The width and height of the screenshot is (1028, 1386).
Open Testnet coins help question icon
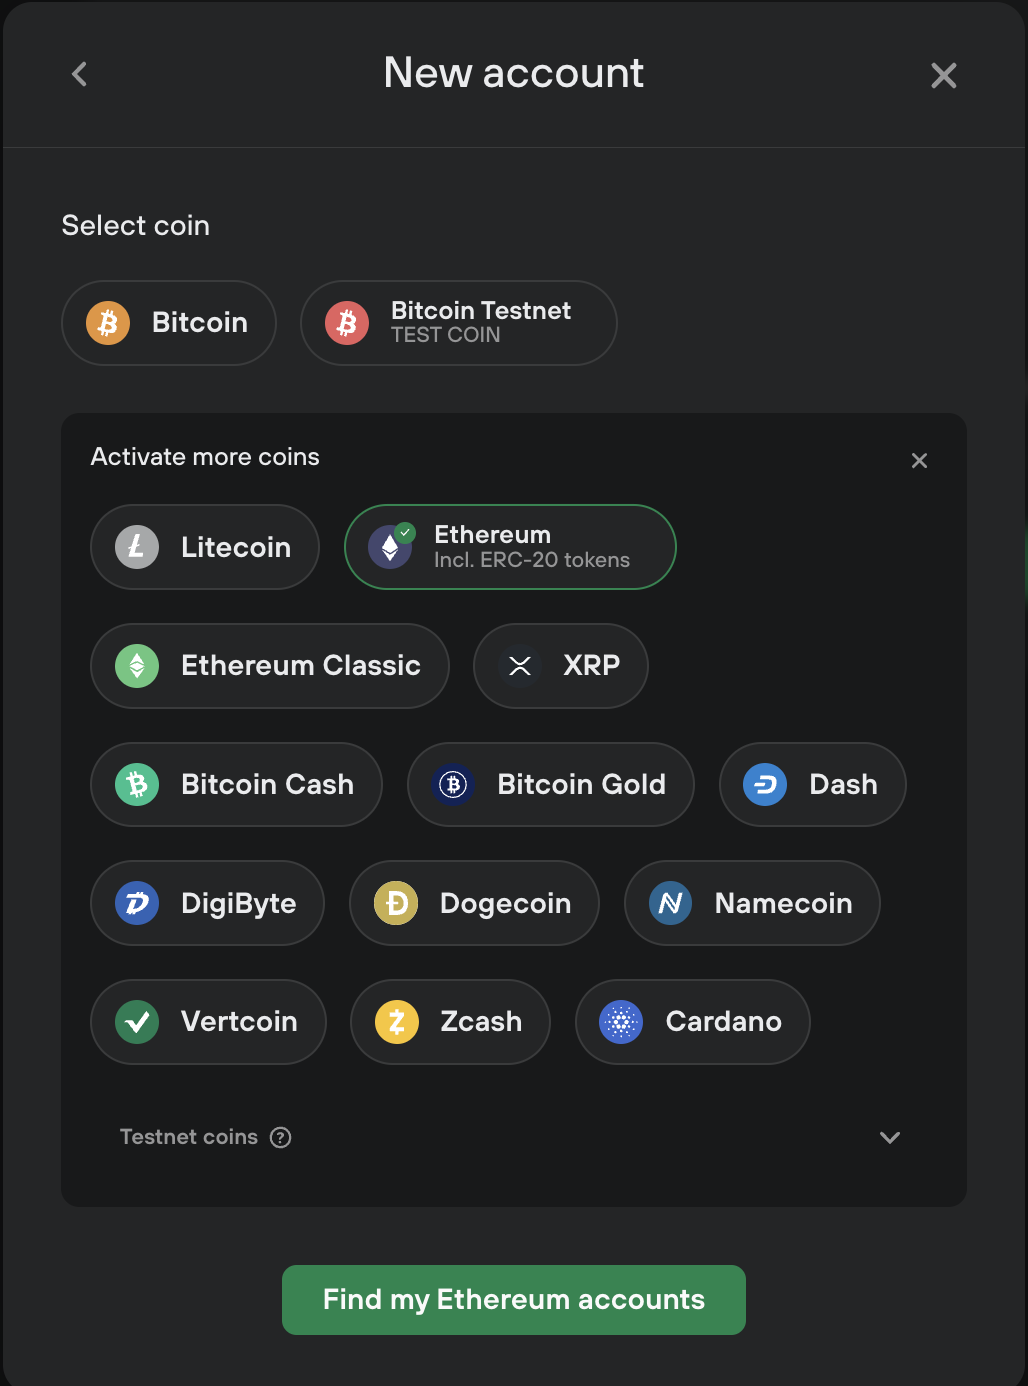(x=281, y=1137)
